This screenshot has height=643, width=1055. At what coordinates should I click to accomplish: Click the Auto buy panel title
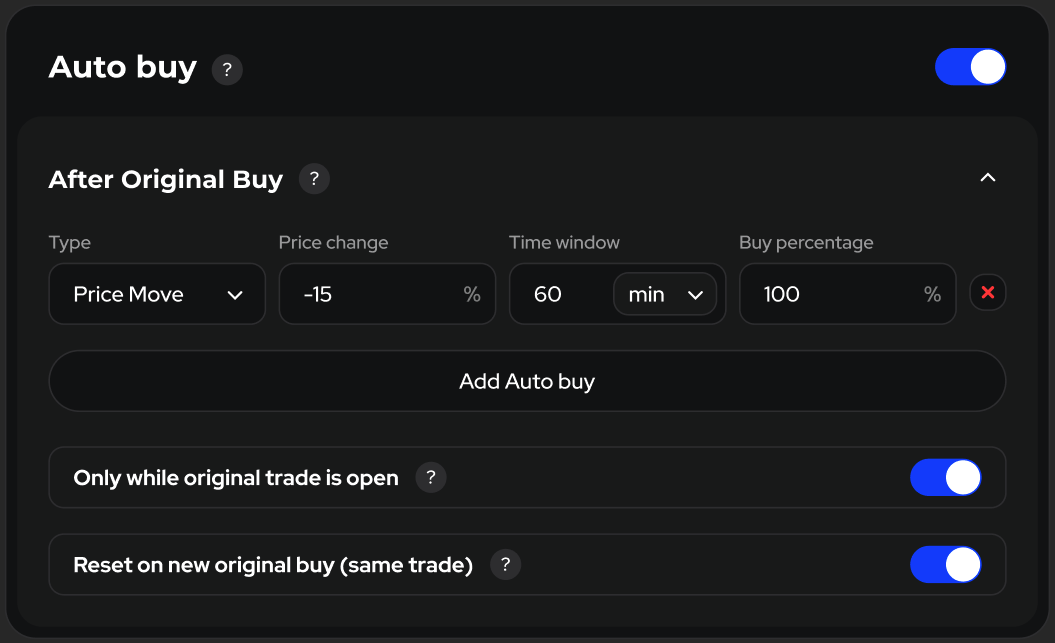[x=122, y=68]
